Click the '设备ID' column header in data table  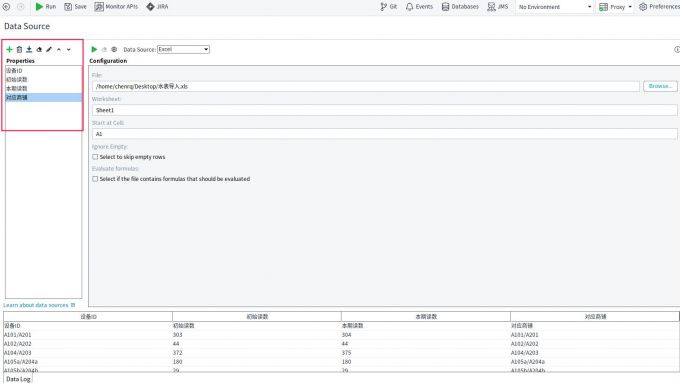88,317
